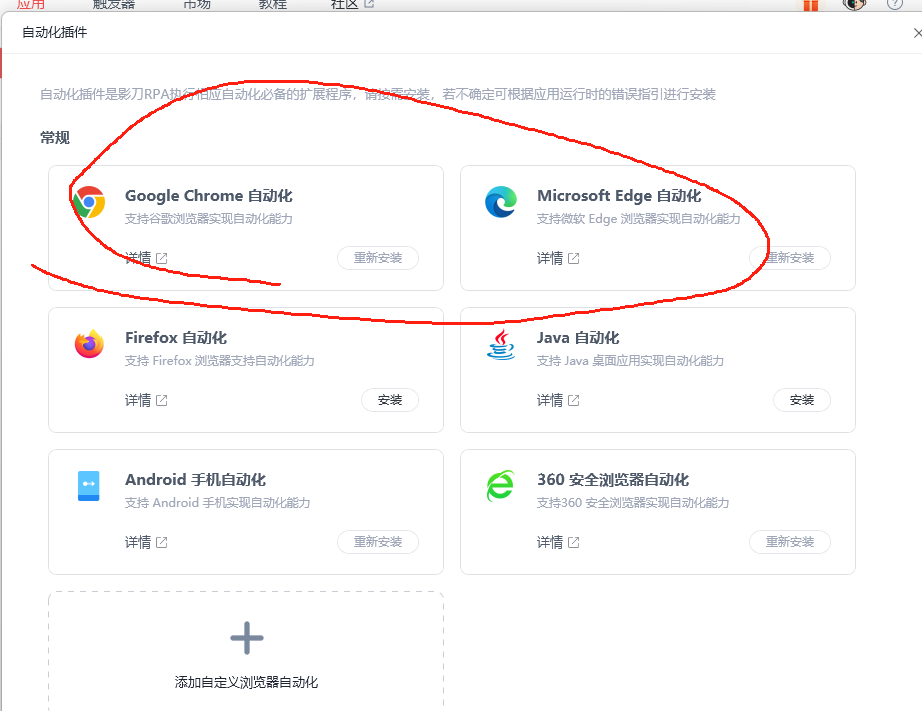Click description 支持谷歌浏览器实现自动化能力
Viewport: 922px width, 711px height.
tap(209, 219)
